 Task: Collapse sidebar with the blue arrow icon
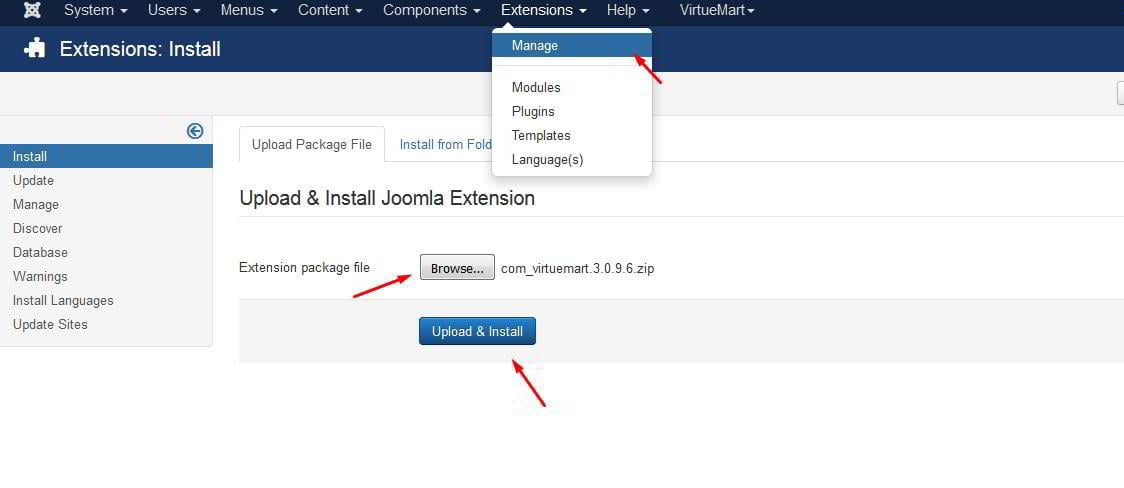point(195,131)
